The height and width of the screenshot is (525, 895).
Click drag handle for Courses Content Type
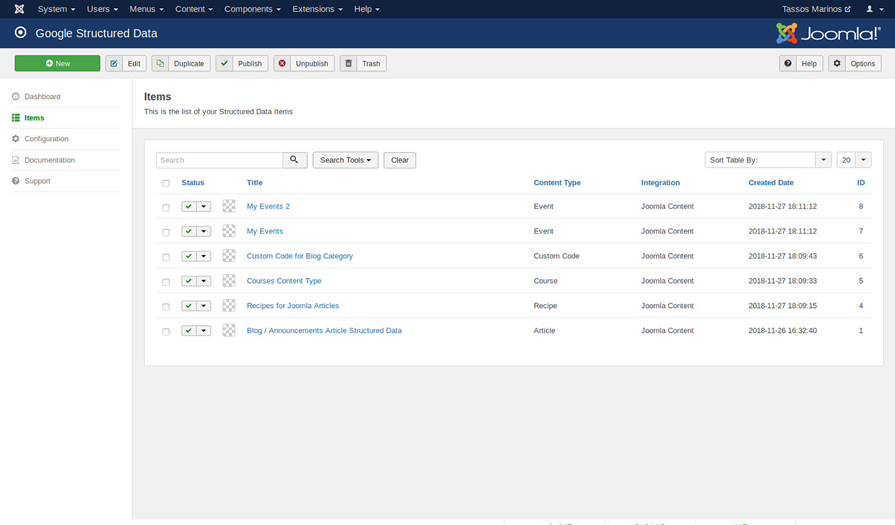(229, 281)
